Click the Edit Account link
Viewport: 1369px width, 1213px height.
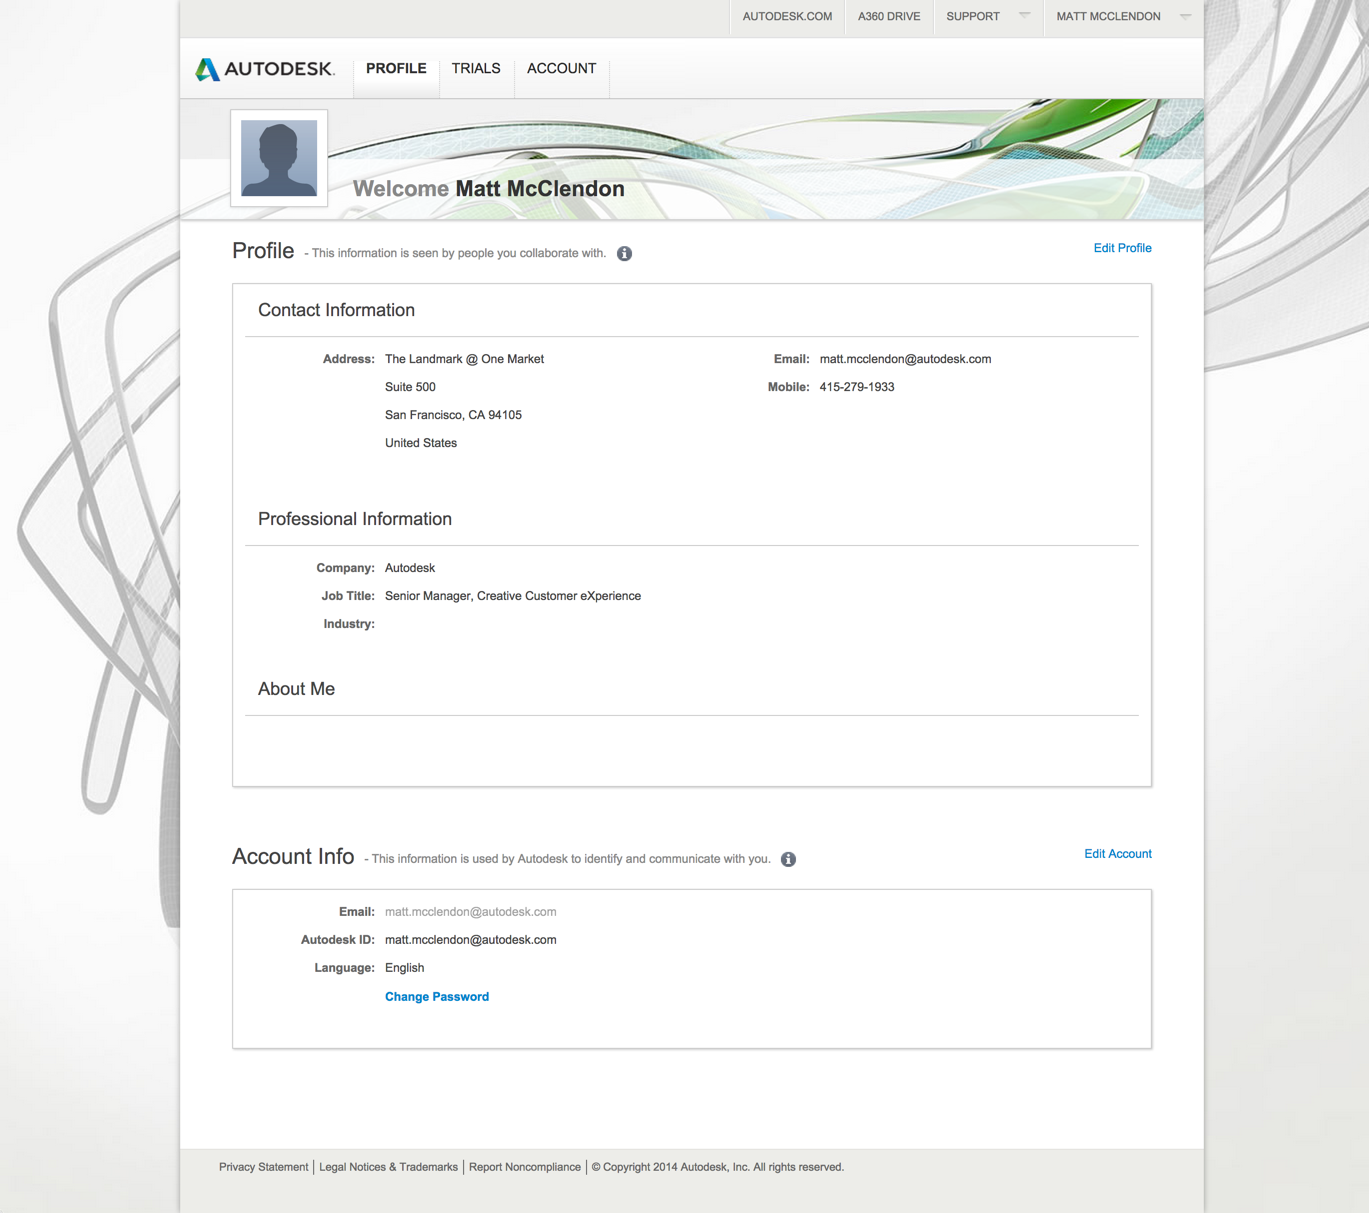[1118, 854]
